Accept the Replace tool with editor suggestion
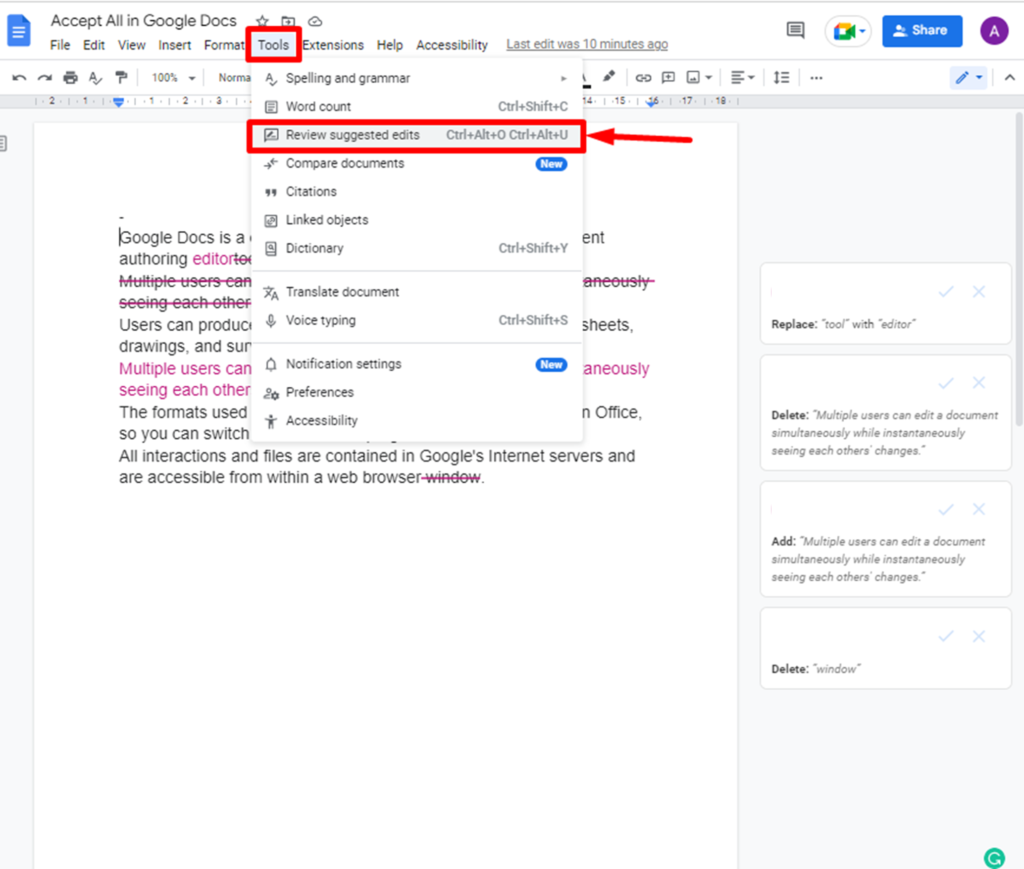Viewport: 1024px width, 869px height. (x=946, y=292)
